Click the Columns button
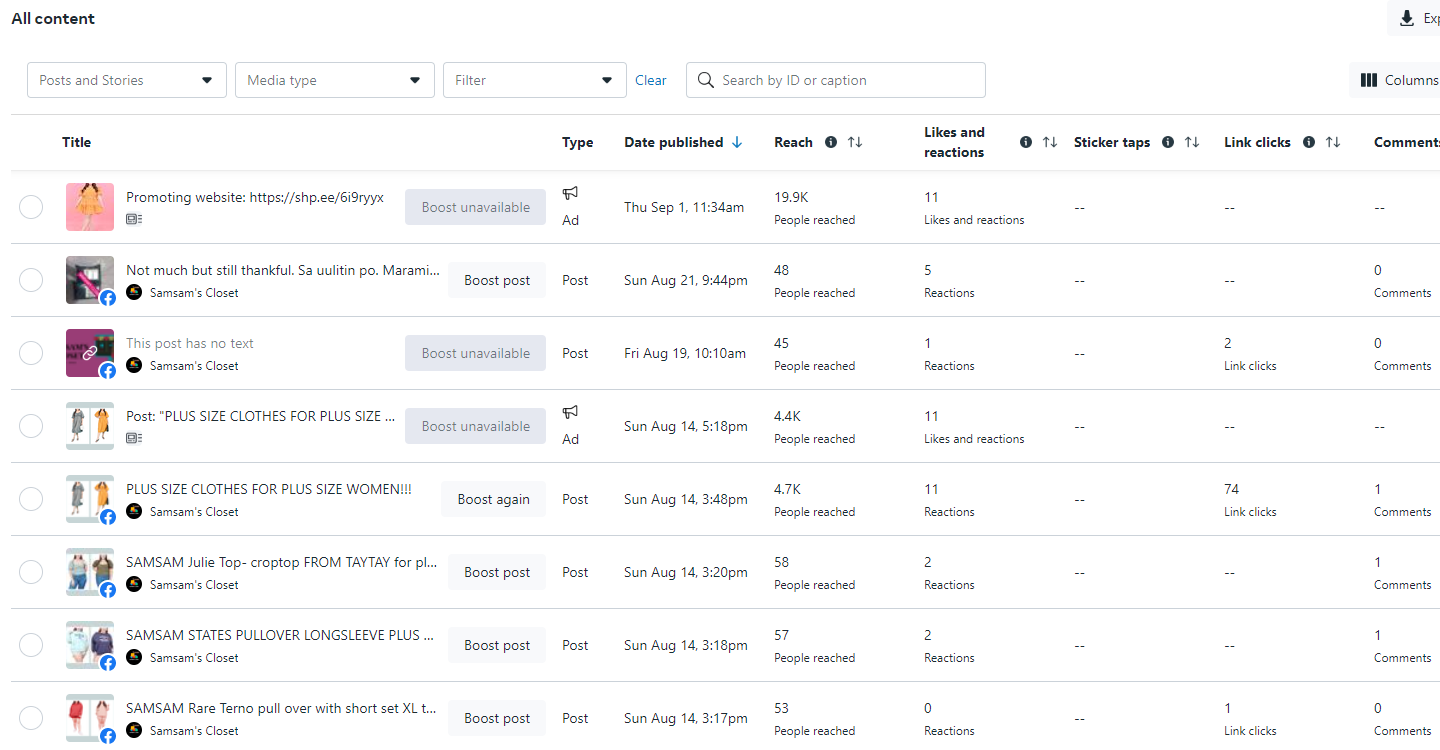Viewport: 1440px width, 750px height. [1395, 80]
